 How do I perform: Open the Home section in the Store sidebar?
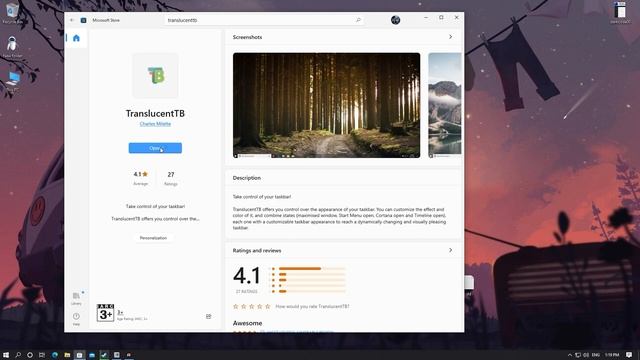tap(76, 38)
